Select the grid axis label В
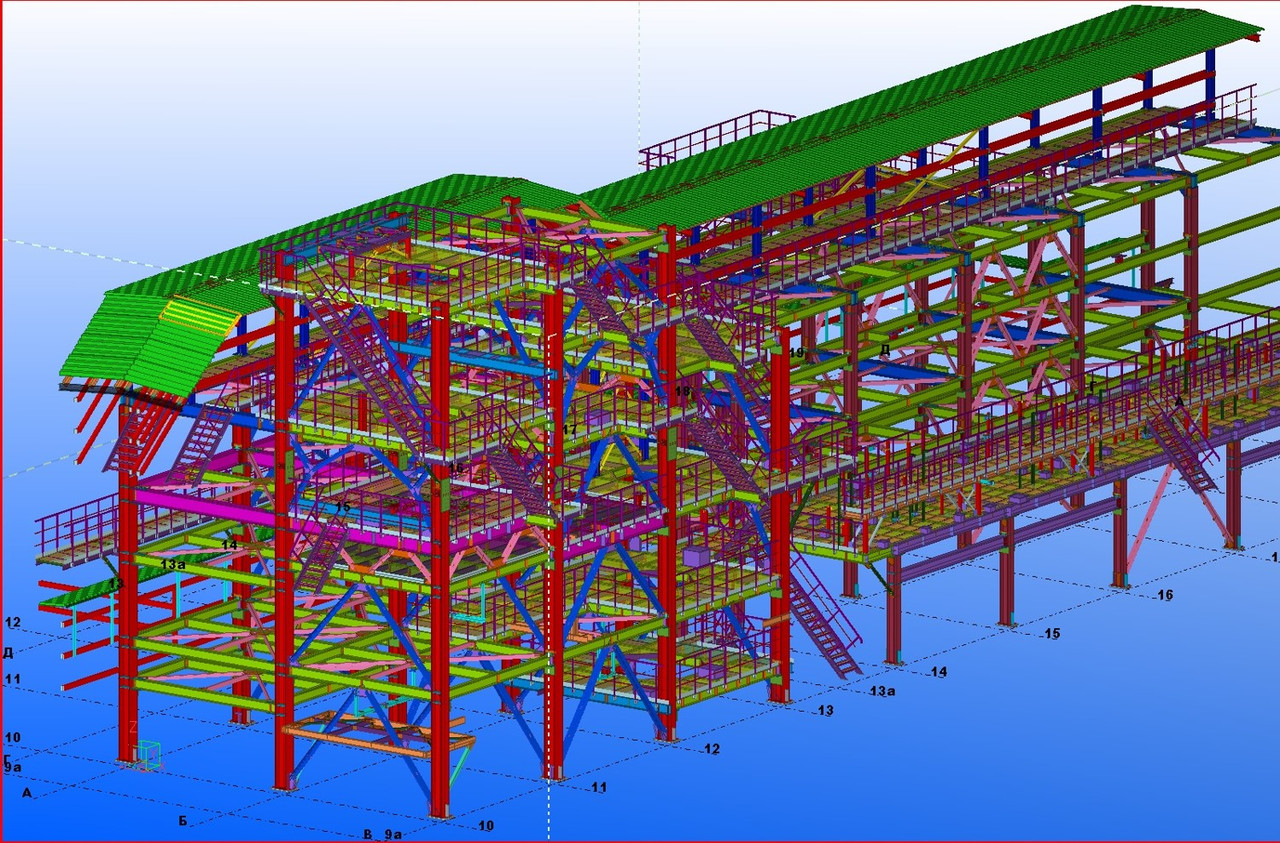 [x=367, y=833]
